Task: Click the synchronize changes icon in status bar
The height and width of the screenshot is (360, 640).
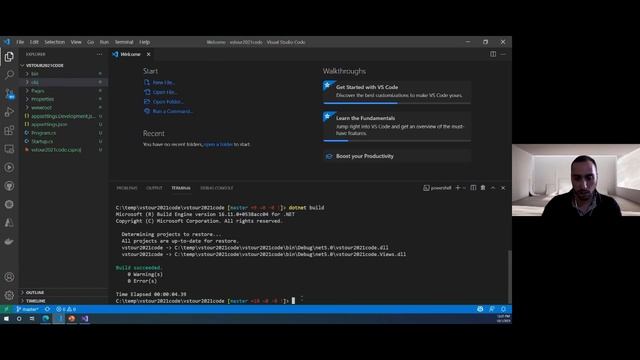Action: pyautogui.click(x=47, y=309)
